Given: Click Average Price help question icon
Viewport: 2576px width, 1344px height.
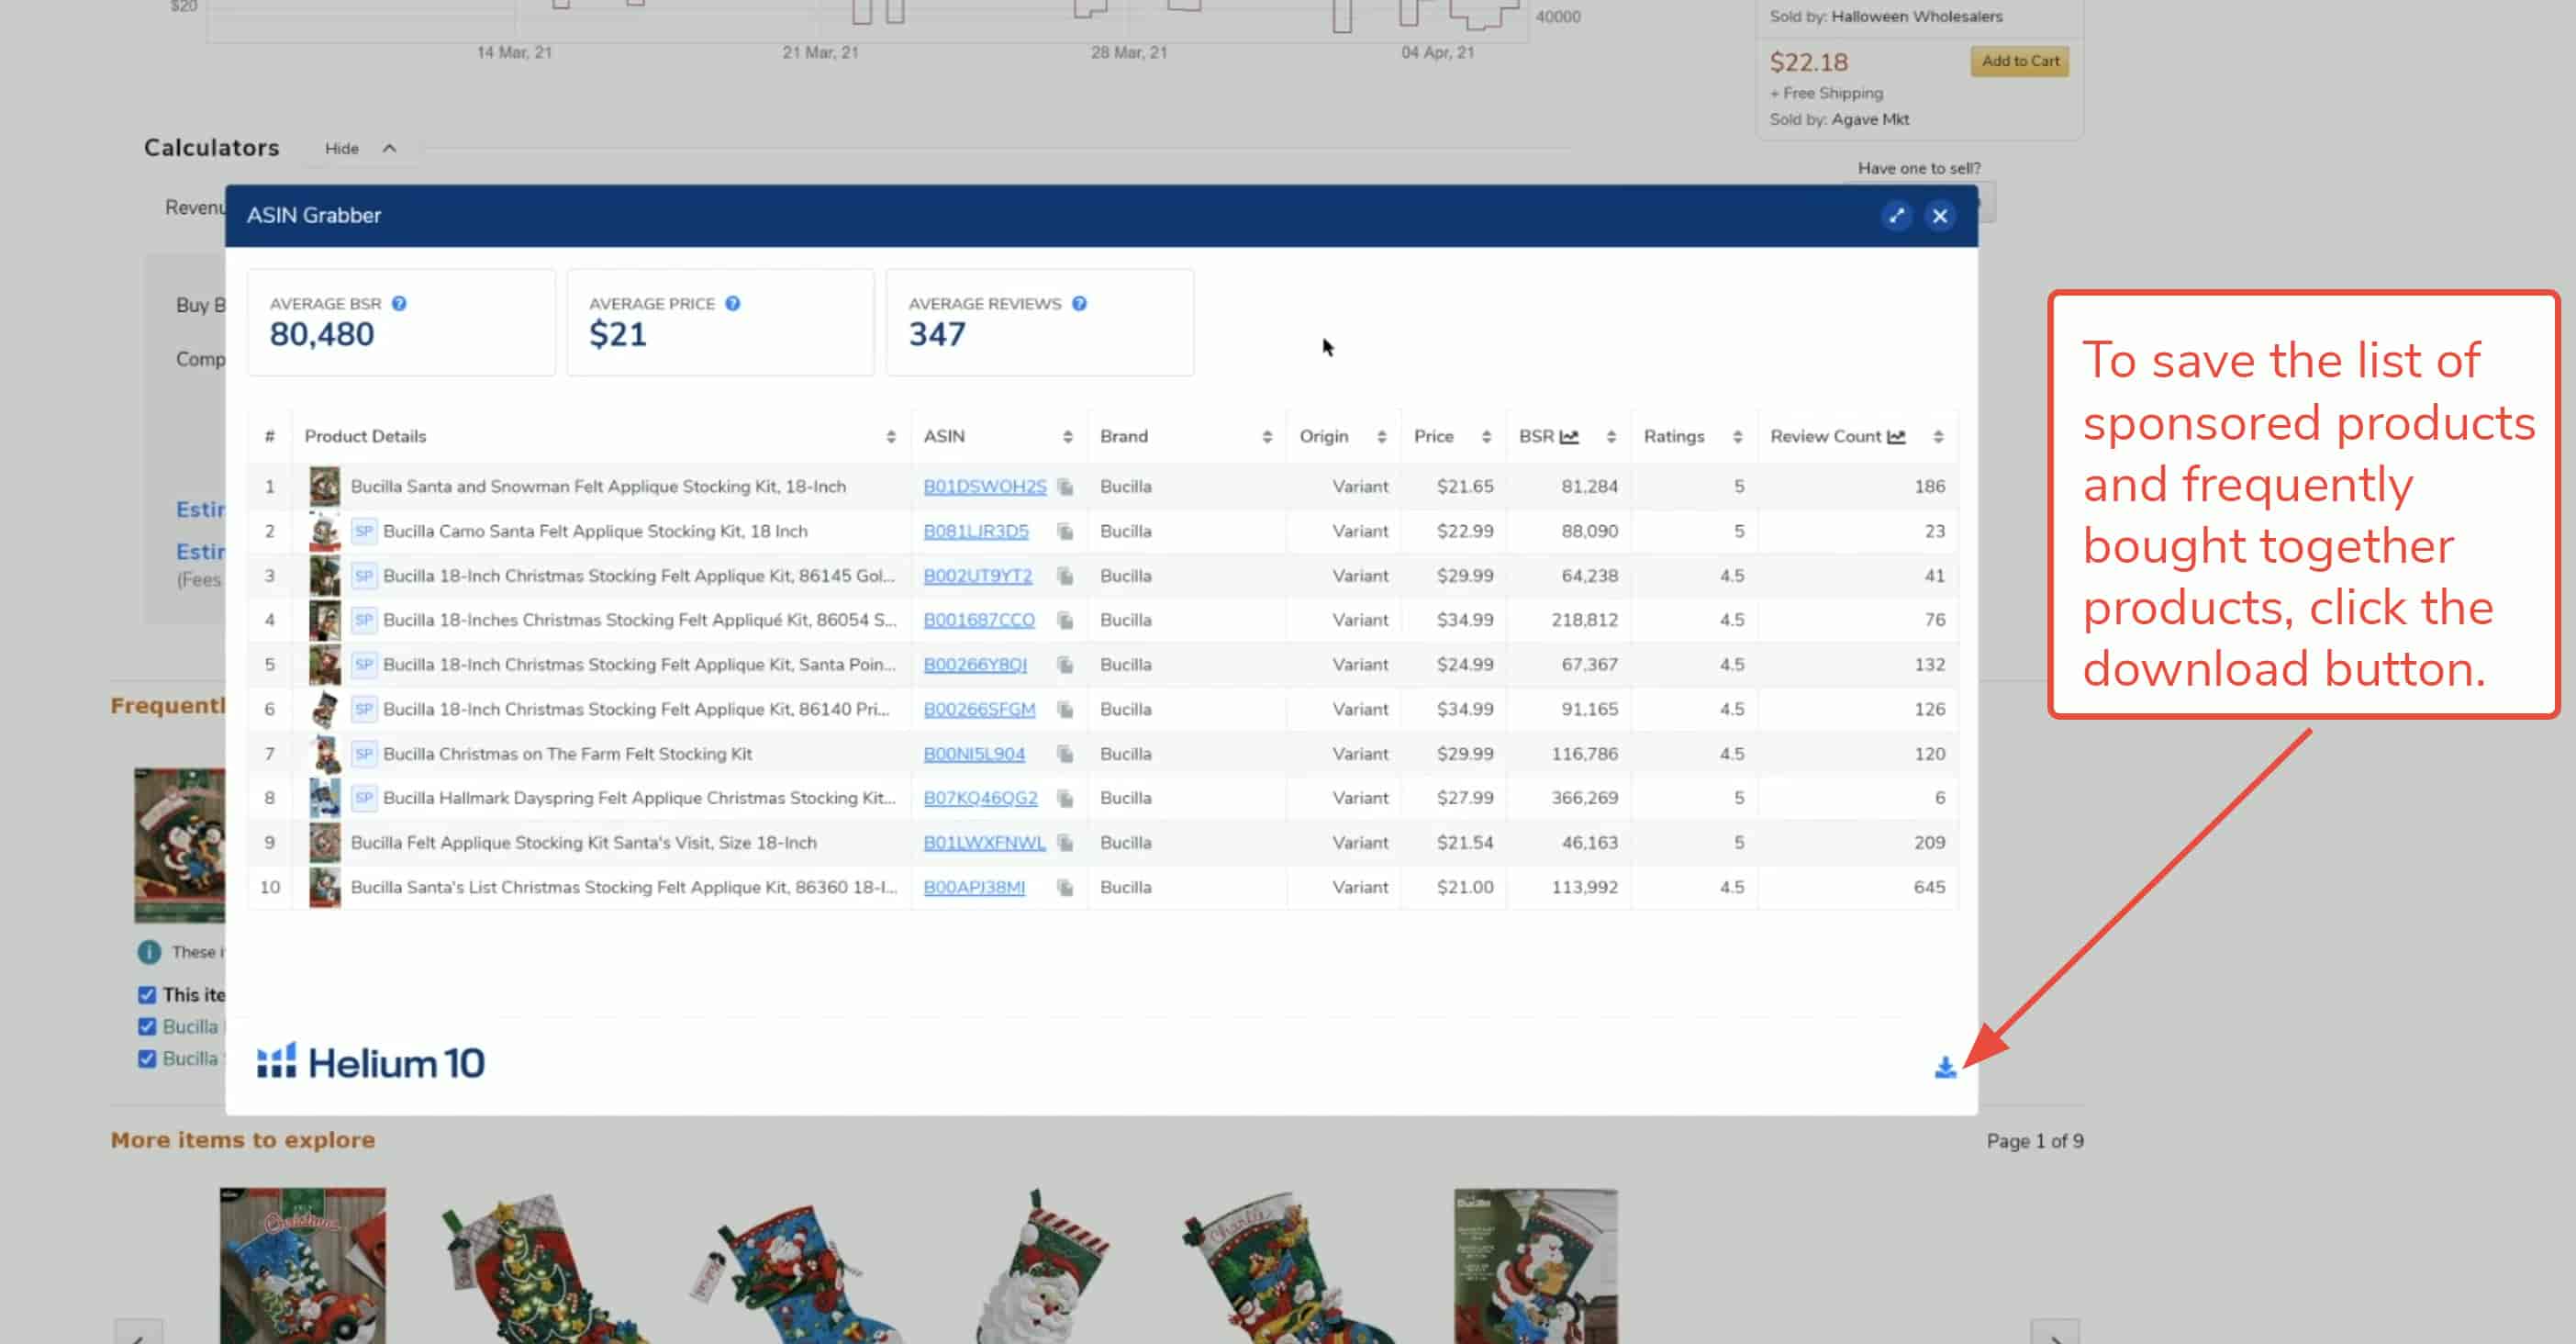Looking at the screenshot, I should 732,303.
